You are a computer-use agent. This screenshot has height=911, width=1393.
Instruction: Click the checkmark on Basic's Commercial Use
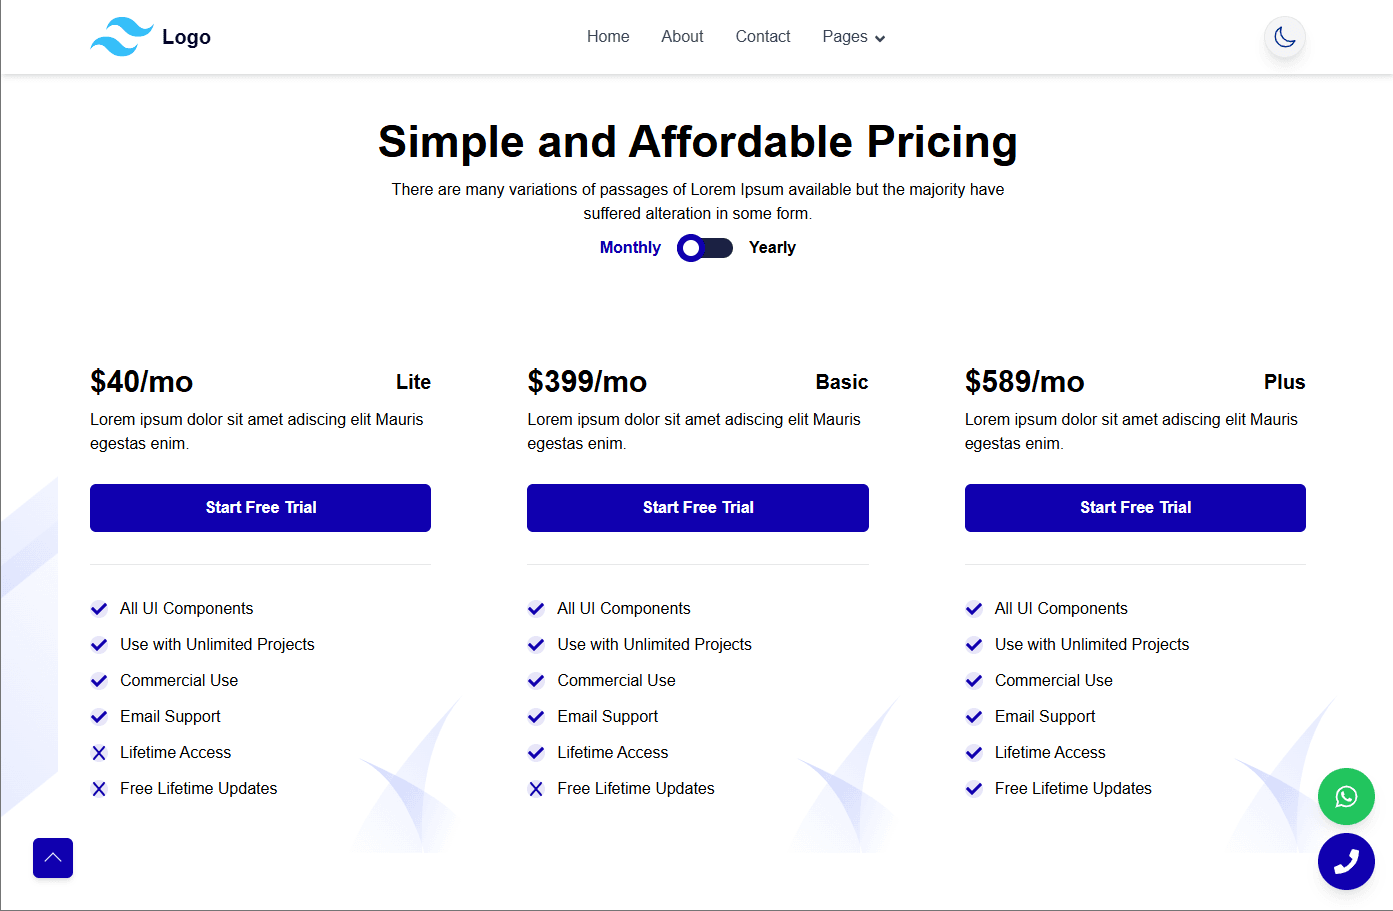point(536,680)
